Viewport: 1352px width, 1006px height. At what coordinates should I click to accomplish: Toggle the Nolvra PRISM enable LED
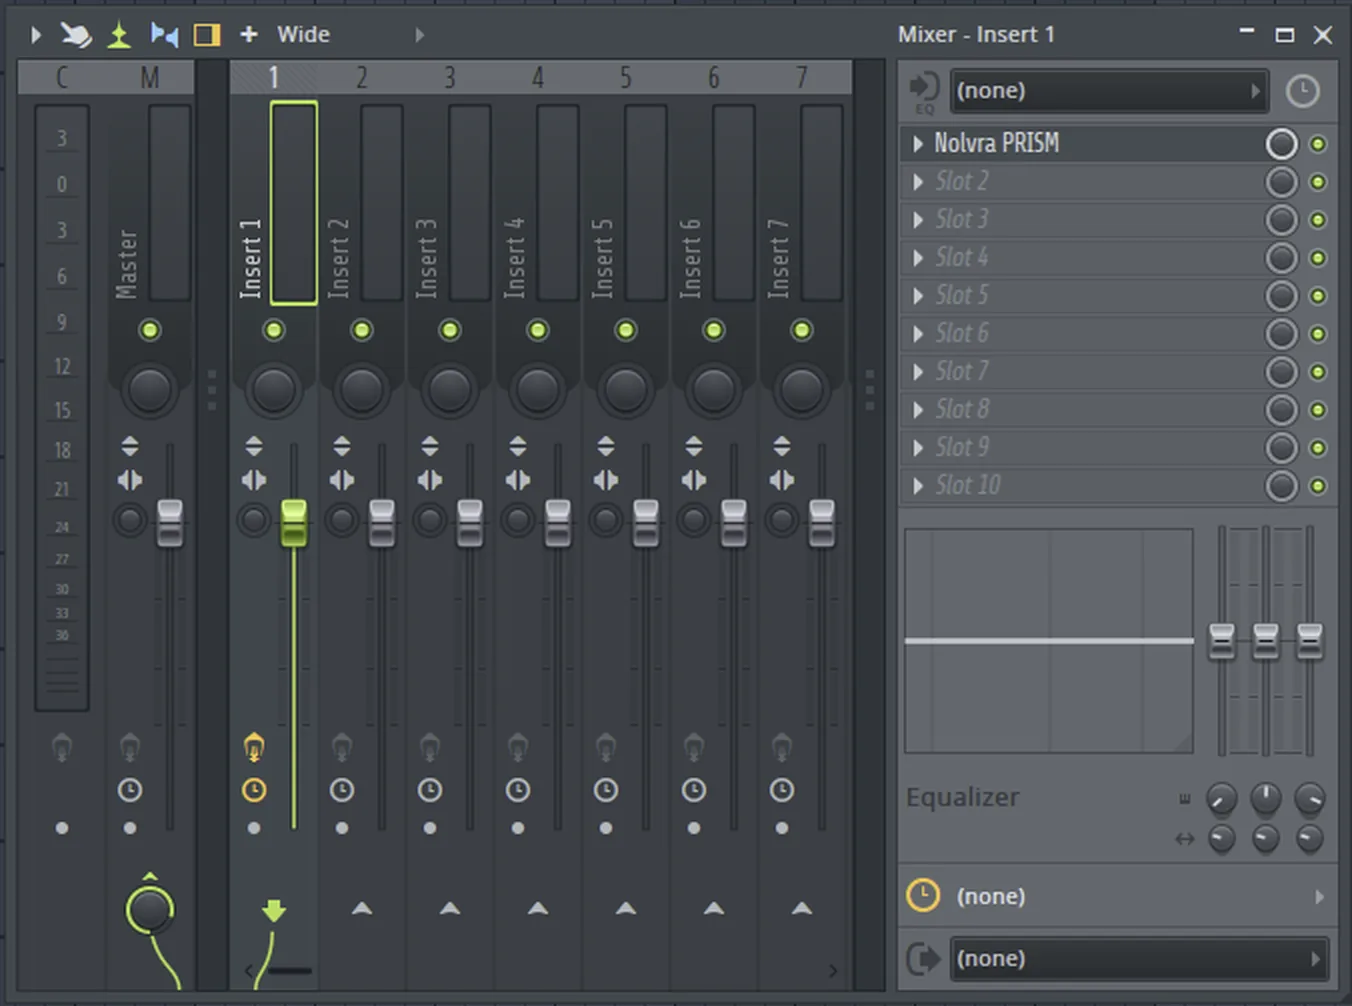click(1318, 144)
